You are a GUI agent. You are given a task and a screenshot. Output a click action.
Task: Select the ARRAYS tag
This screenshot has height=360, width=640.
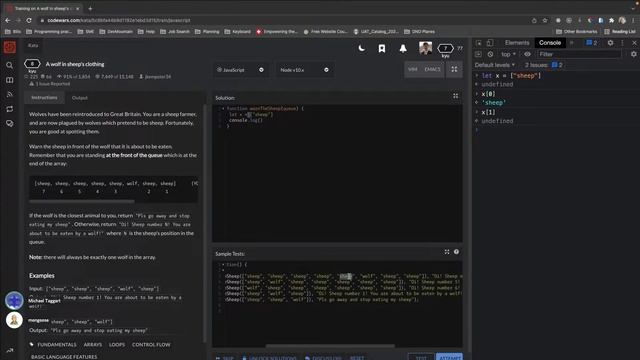93,344
